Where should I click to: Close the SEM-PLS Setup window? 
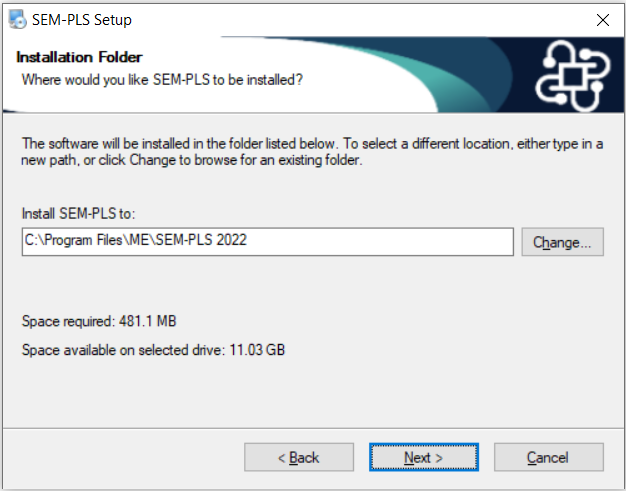602,20
